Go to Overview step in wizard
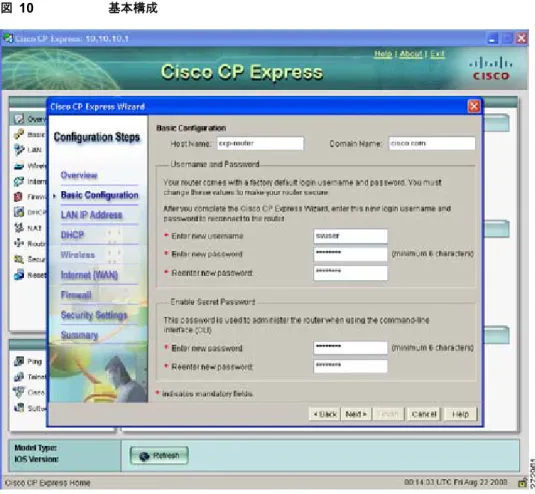 (x=79, y=175)
